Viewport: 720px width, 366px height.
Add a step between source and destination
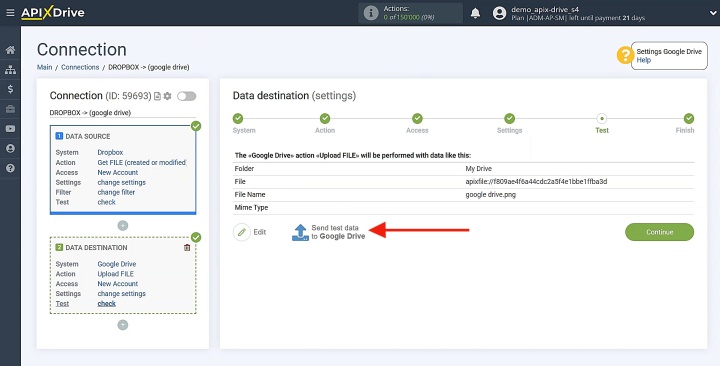pyautogui.click(x=123, y=225)
